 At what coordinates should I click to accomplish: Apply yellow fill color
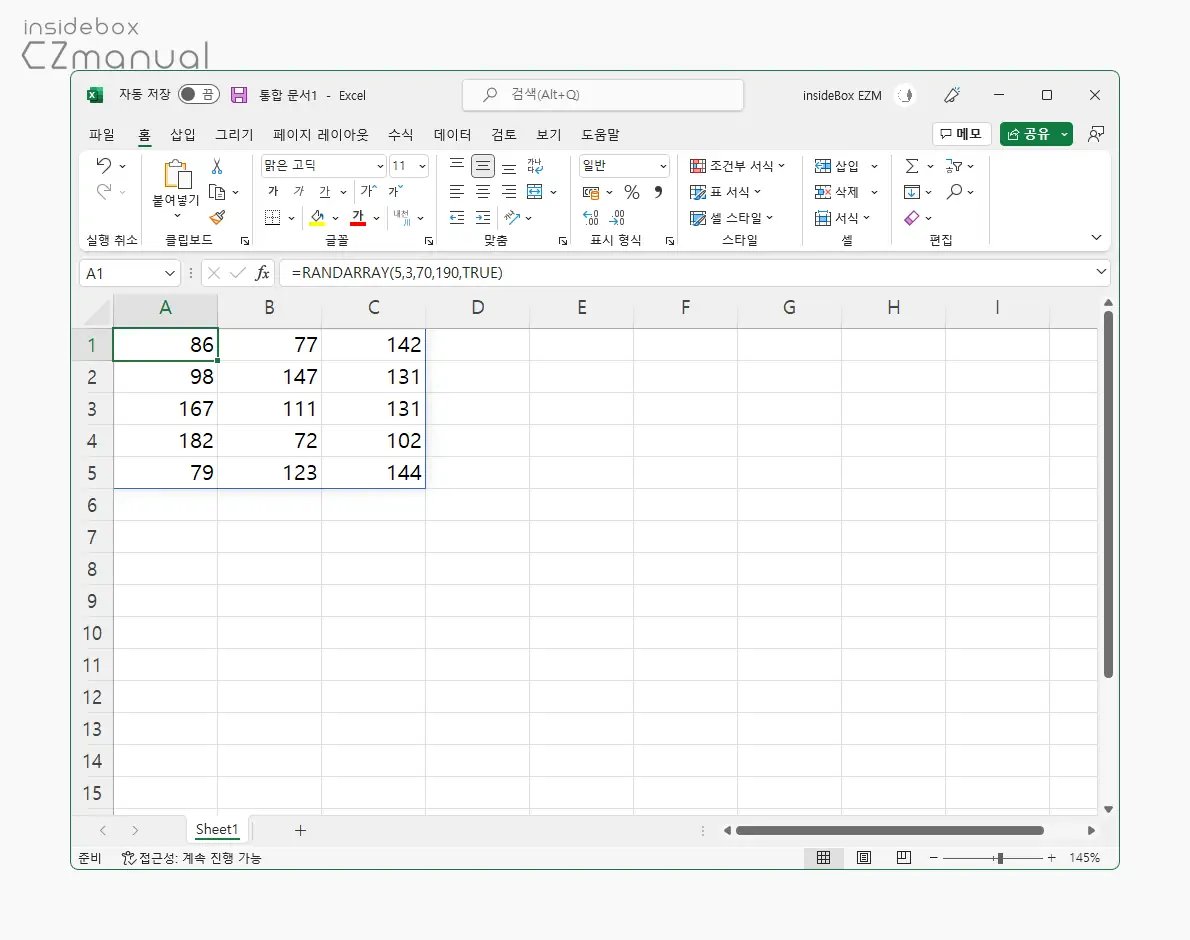pos(317,218)
